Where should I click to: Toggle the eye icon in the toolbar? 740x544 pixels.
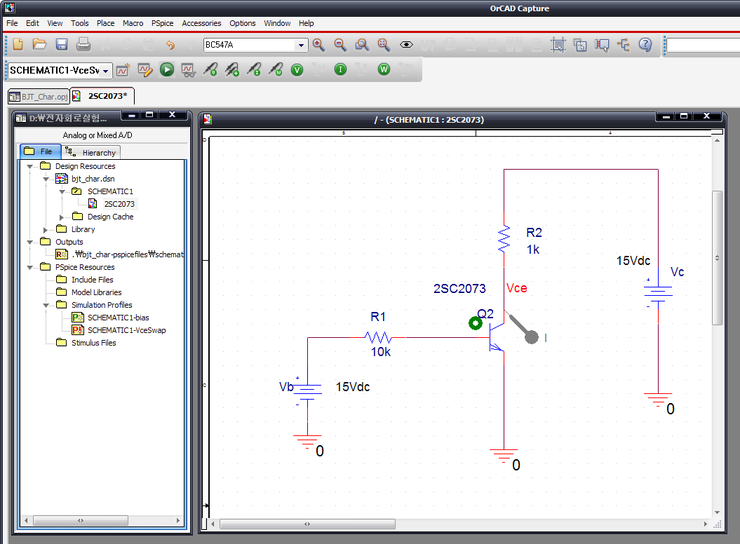point(406,45)
